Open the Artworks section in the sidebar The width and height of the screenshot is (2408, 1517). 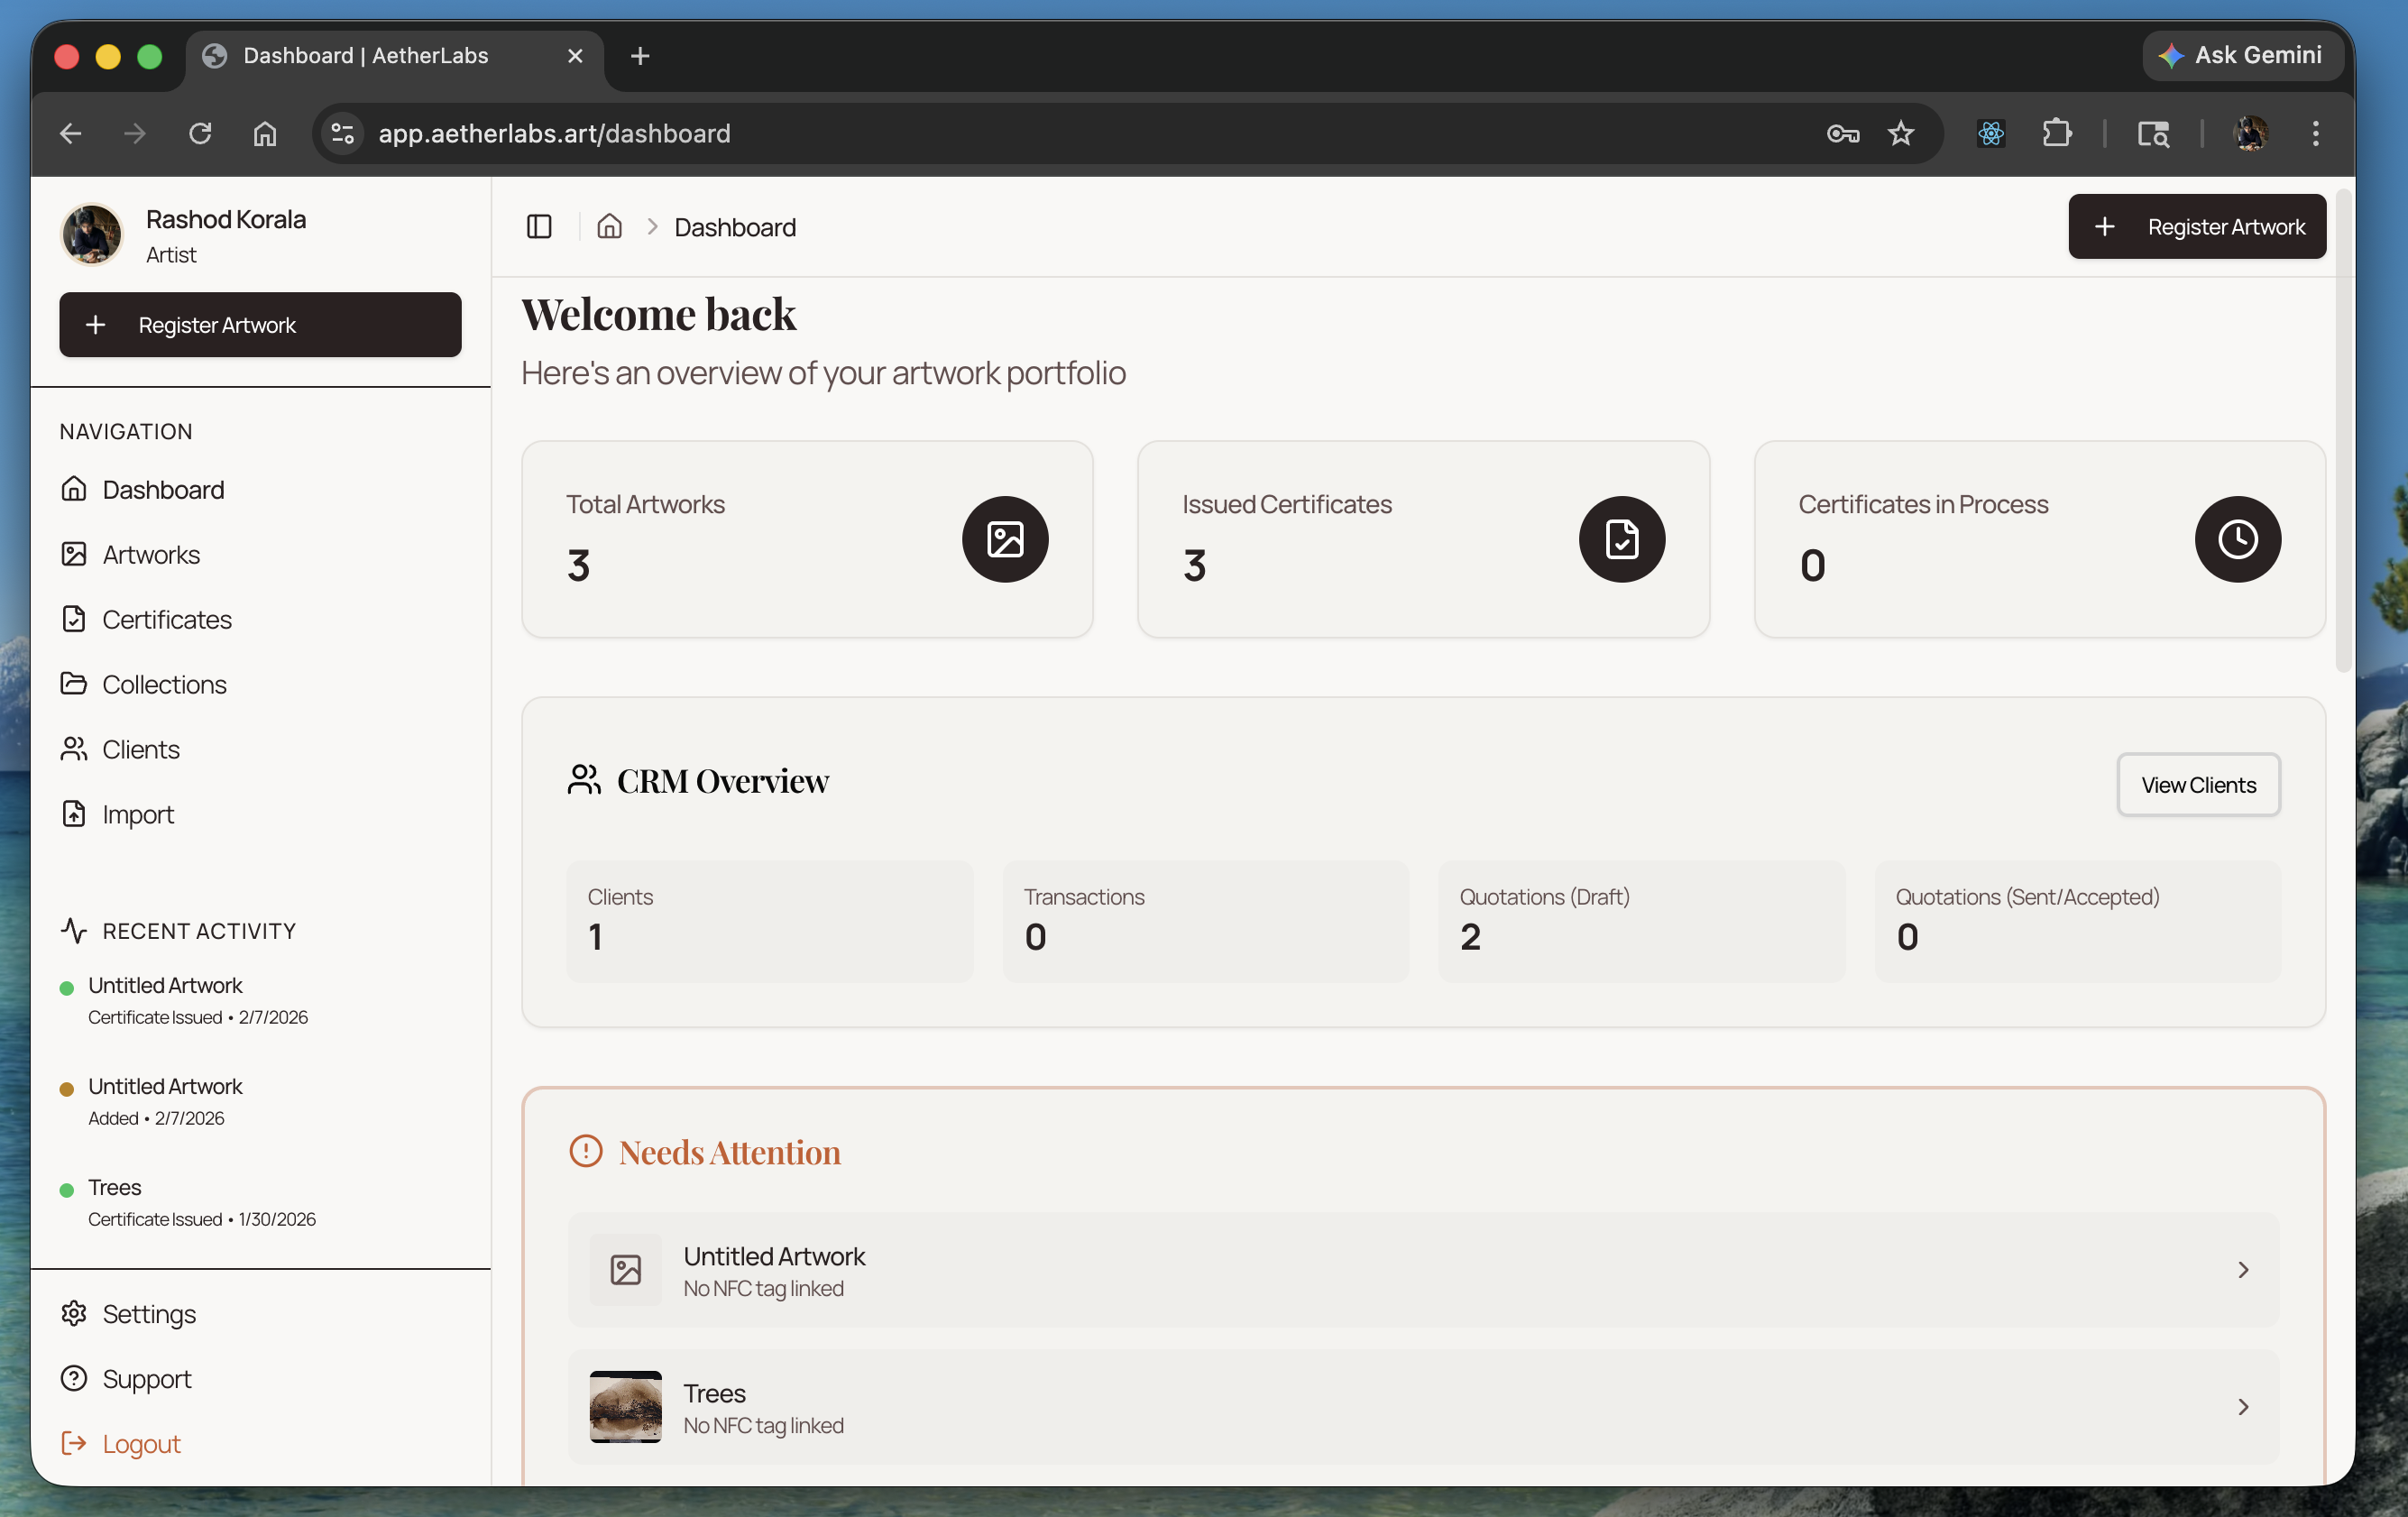[151, 554]
